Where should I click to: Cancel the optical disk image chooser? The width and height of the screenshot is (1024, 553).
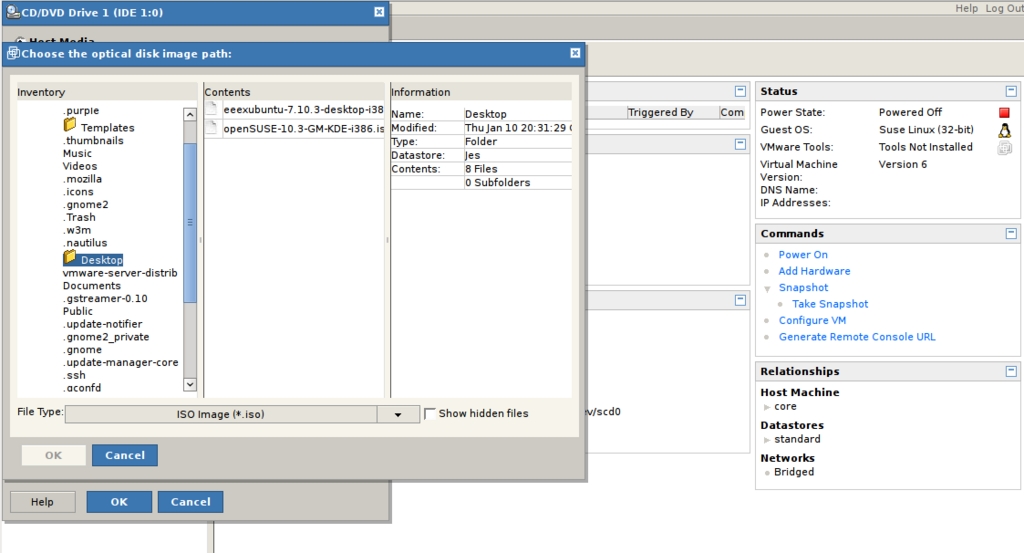(125, 455)
